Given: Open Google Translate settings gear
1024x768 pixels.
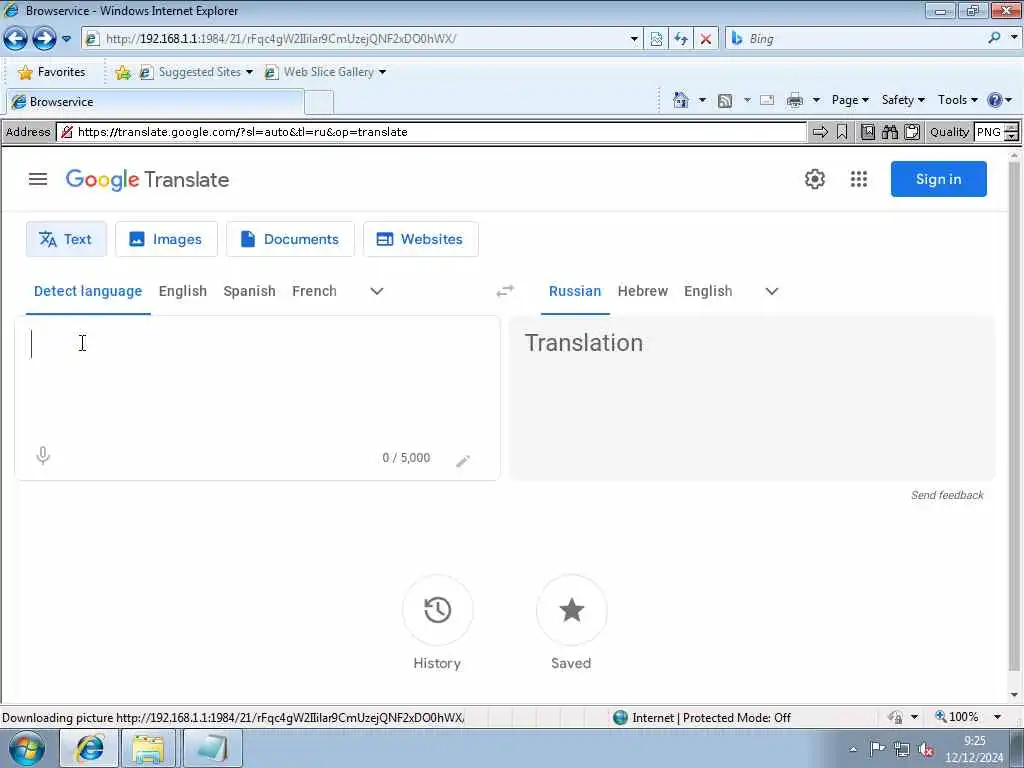Looking at the screenshot, I should [814, 179].
